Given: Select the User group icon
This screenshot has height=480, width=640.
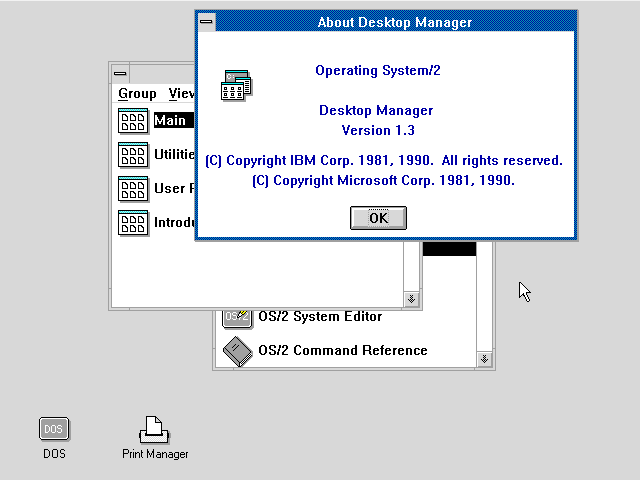Looking at the screenshot, I should pos(133,189).
